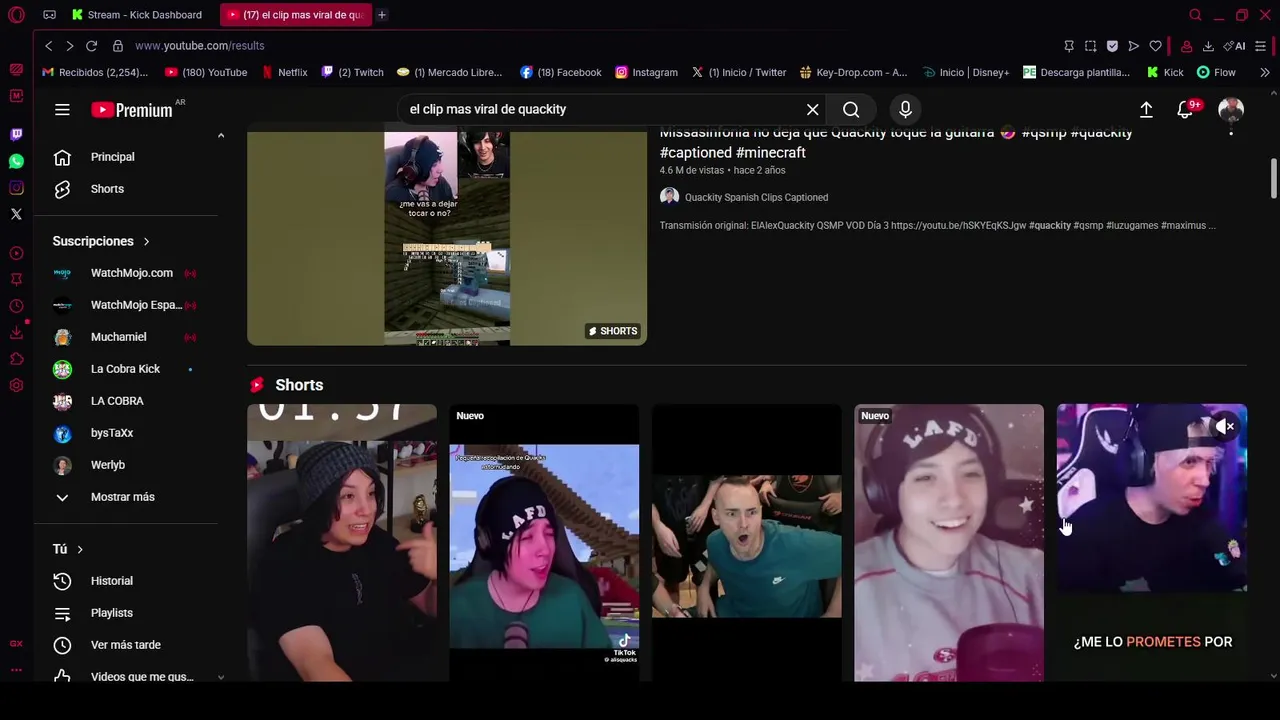
Task: Select the YouTube results tab
Action: [x=295, y=15]
